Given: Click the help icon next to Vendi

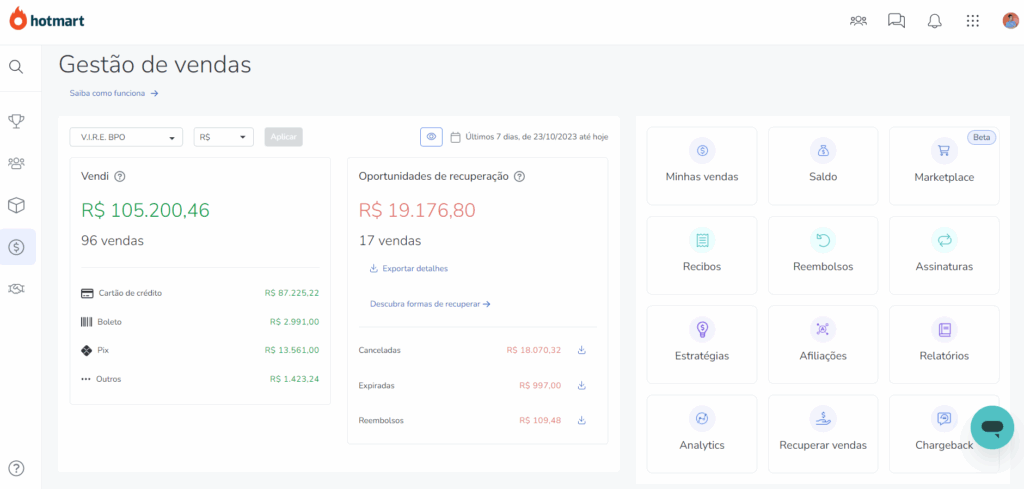Looking at the screenshot, I should [120, 176].
